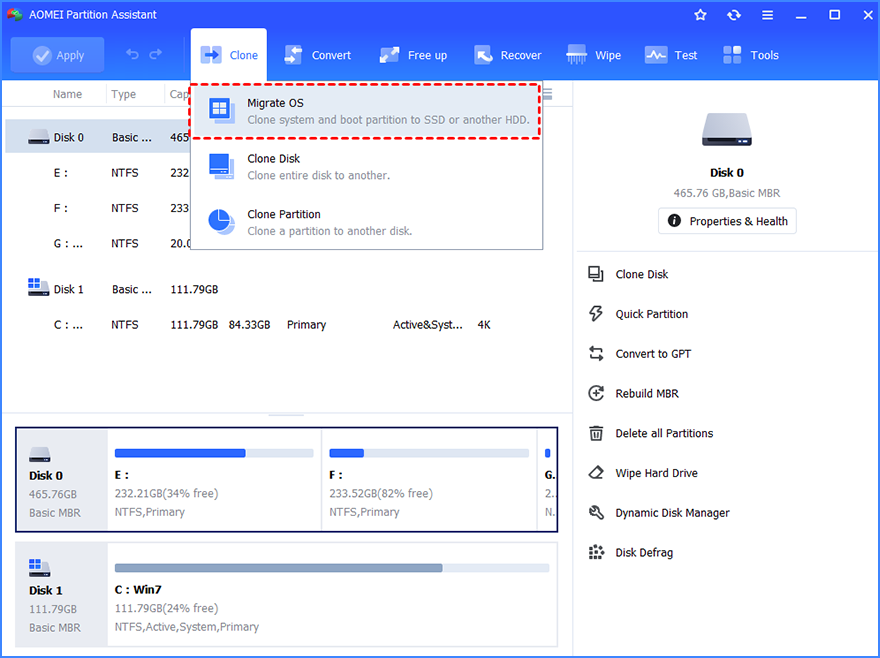Click the F: partition usage bar

pos(429,453)
